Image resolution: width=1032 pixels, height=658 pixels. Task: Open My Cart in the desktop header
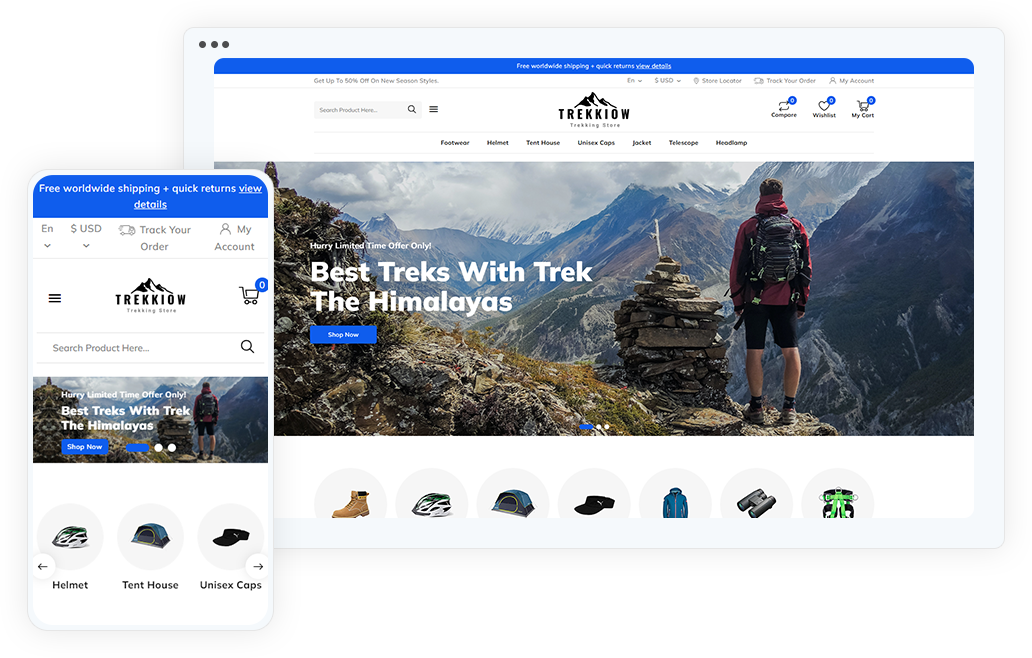862,106
